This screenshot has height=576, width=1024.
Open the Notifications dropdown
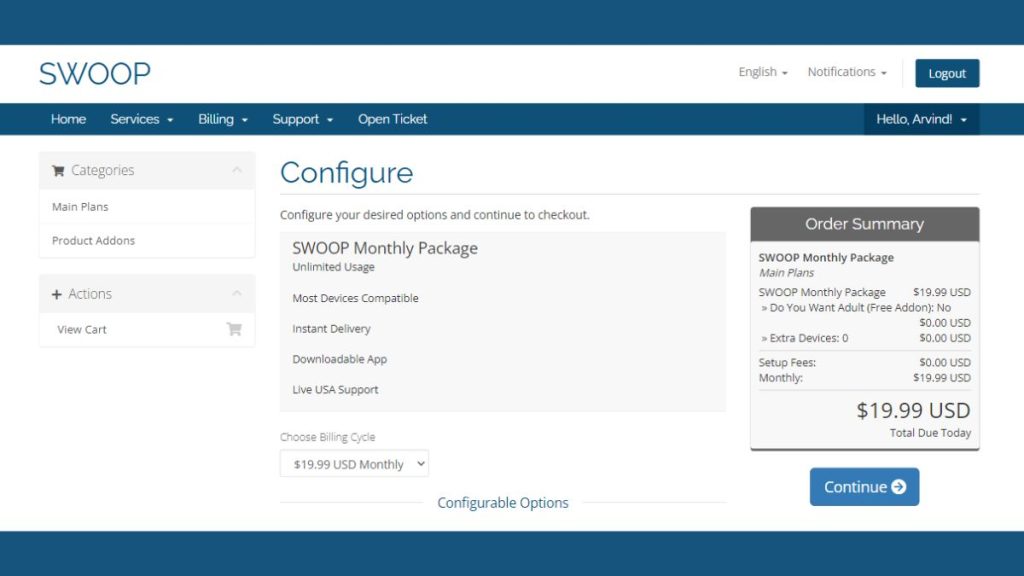tap(847, 72)
